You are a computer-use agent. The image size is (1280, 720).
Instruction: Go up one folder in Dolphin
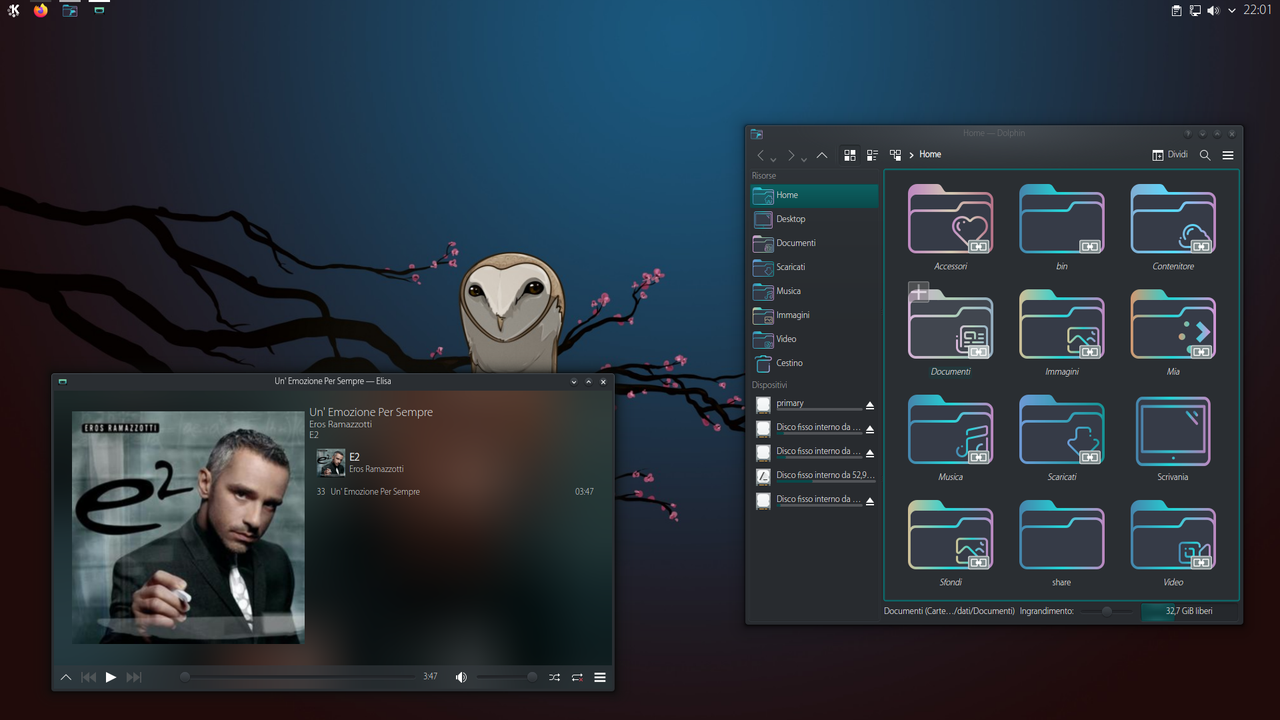pos(822,155)
